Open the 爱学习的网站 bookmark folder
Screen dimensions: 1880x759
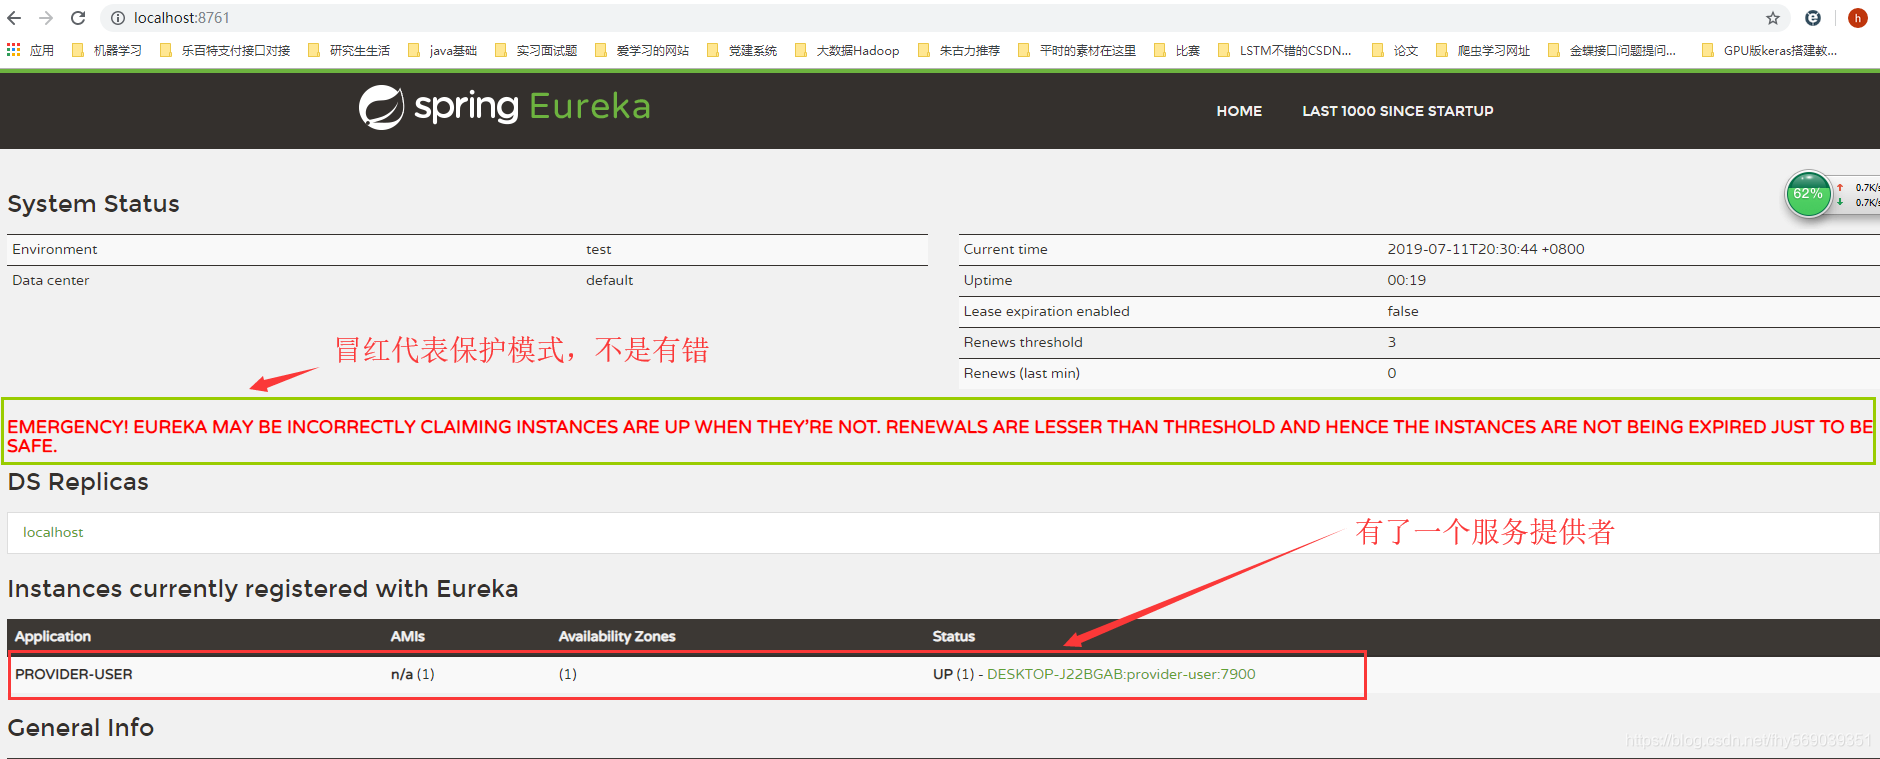click(642, 50)
